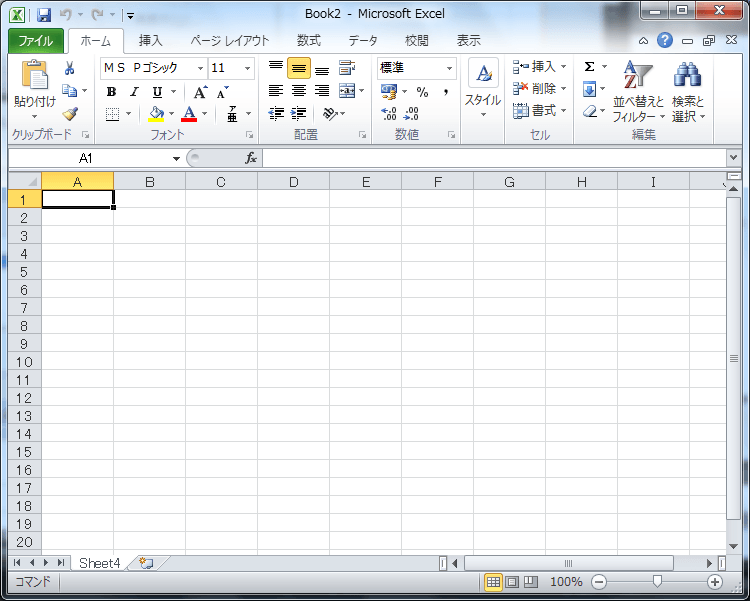Image resolution: width=750 pixels, height=601 pixels.
Task: Toggle align text right
Action: 322,90
